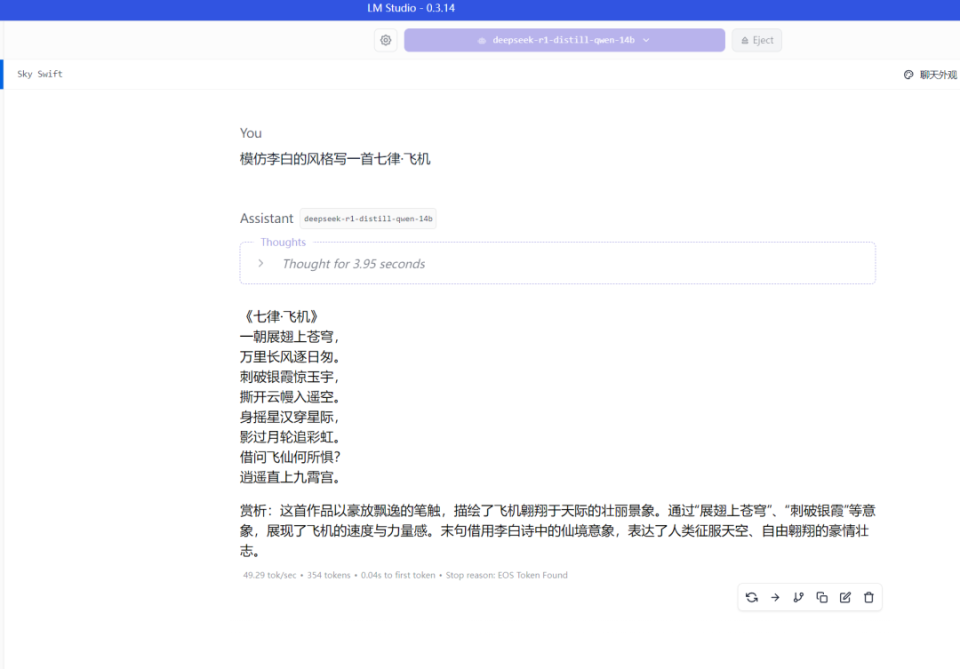This screenshot has width=960, height=669.
Task: Click the user prompt about 李白 poem
Action: coord(334,158)
